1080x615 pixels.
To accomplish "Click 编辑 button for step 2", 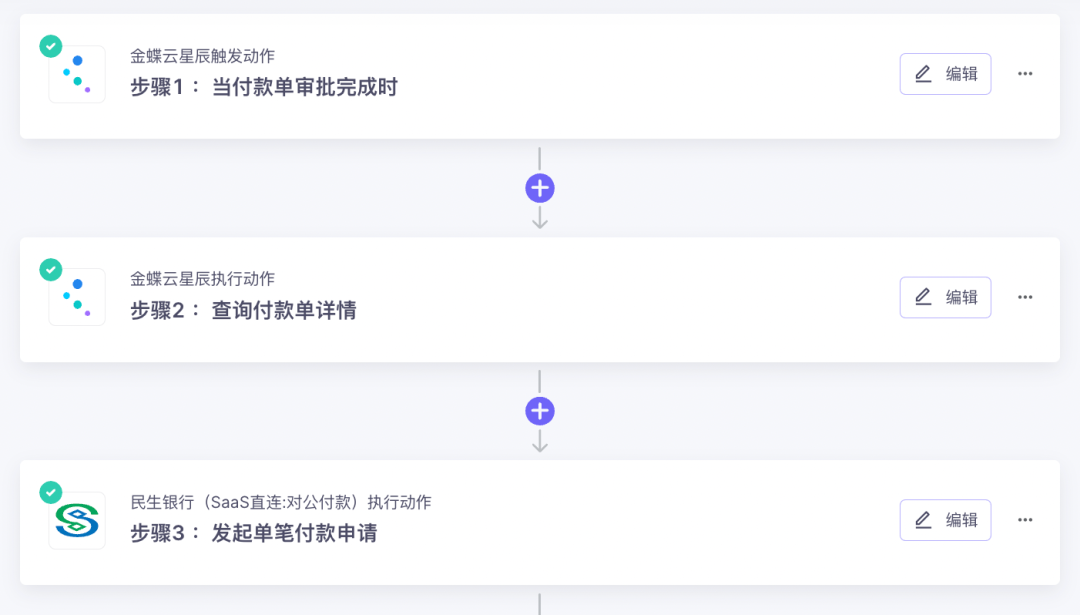I will click(945, 297).
